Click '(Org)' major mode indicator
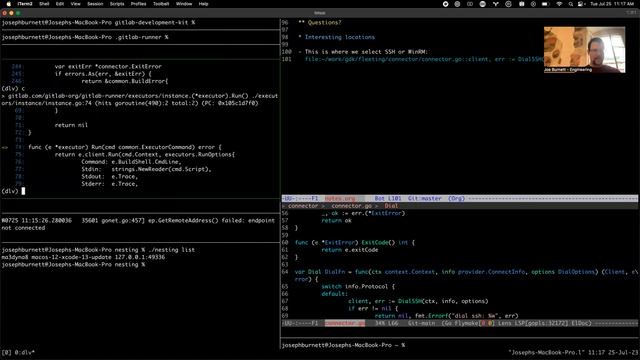 tap(456, 198)
